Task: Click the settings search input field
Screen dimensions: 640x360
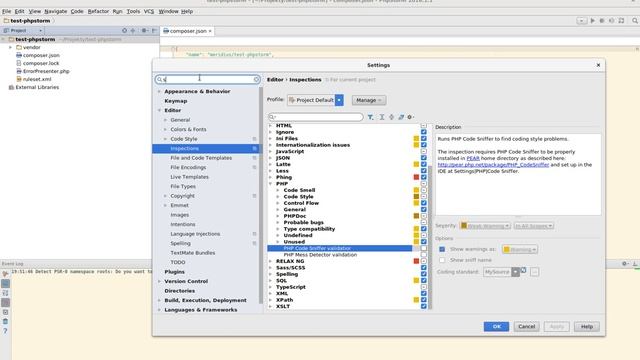Action: (207, 80)
